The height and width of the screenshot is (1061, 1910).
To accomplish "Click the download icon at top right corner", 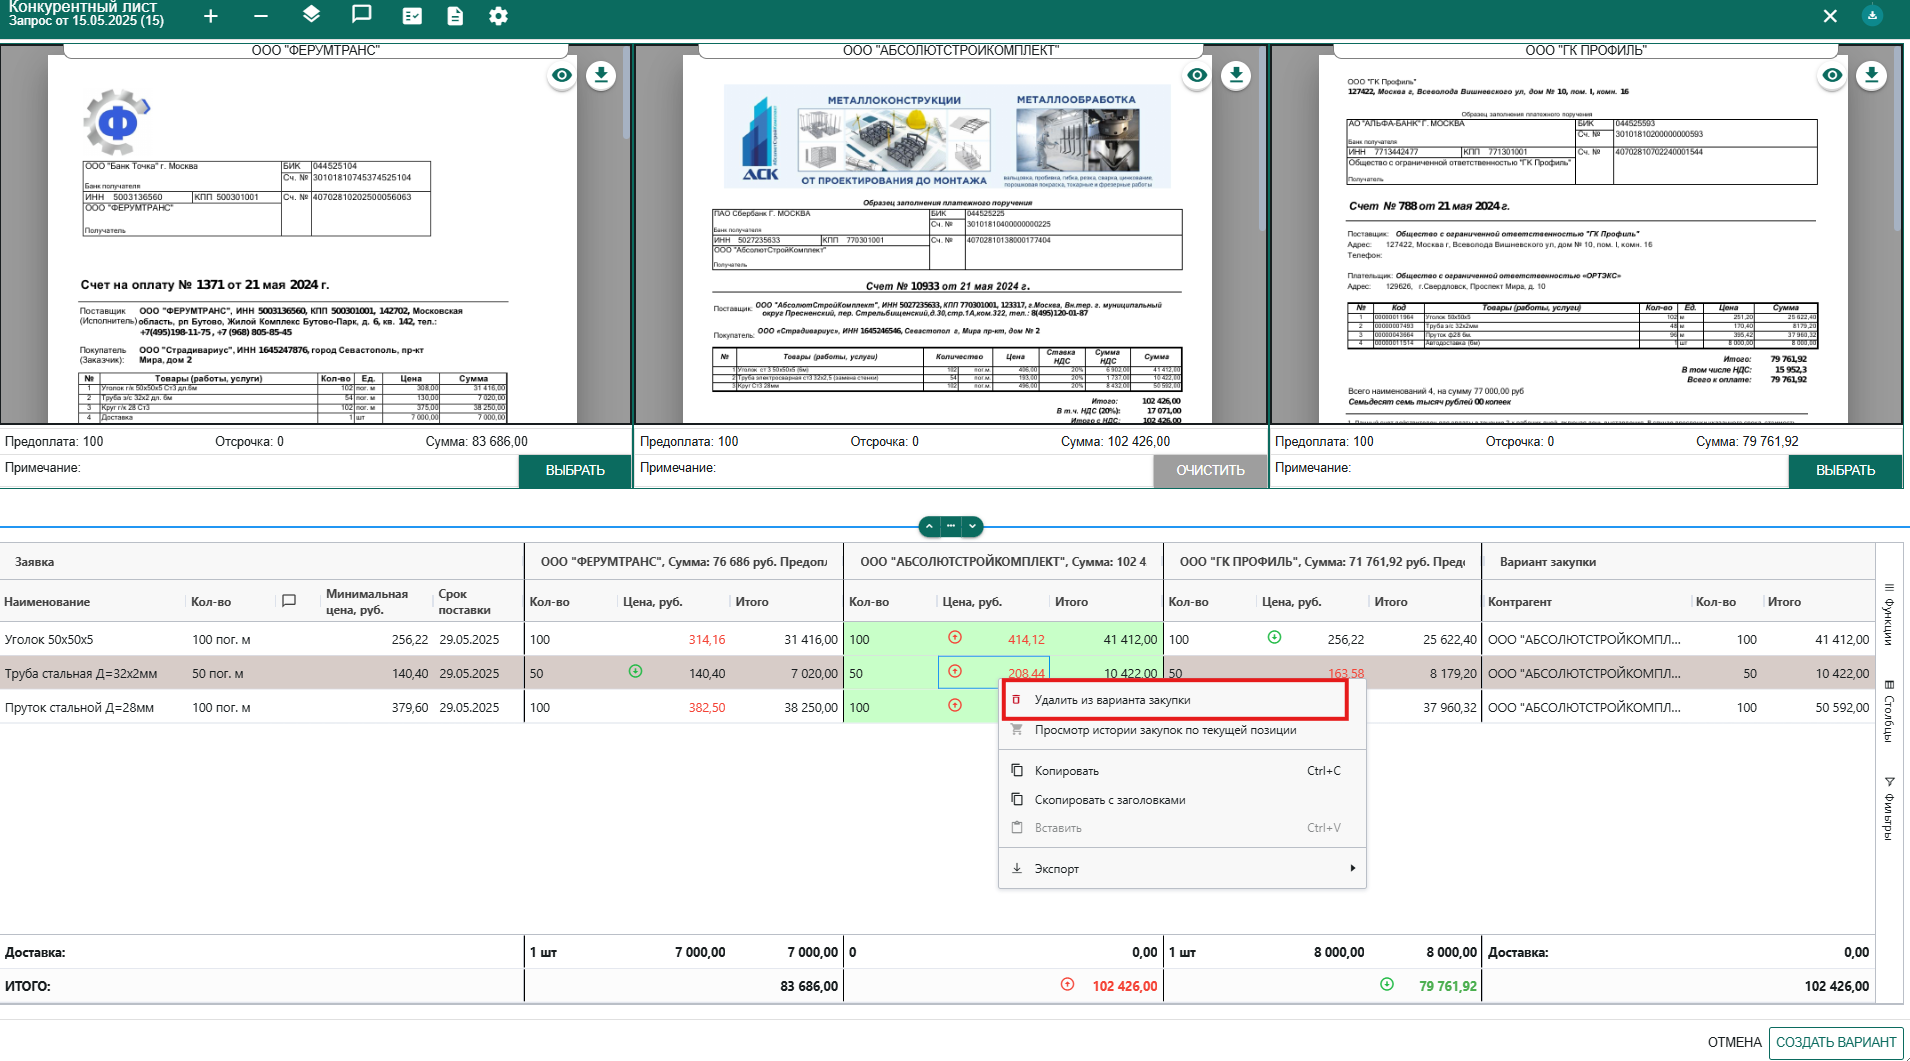I will 1872,15.
